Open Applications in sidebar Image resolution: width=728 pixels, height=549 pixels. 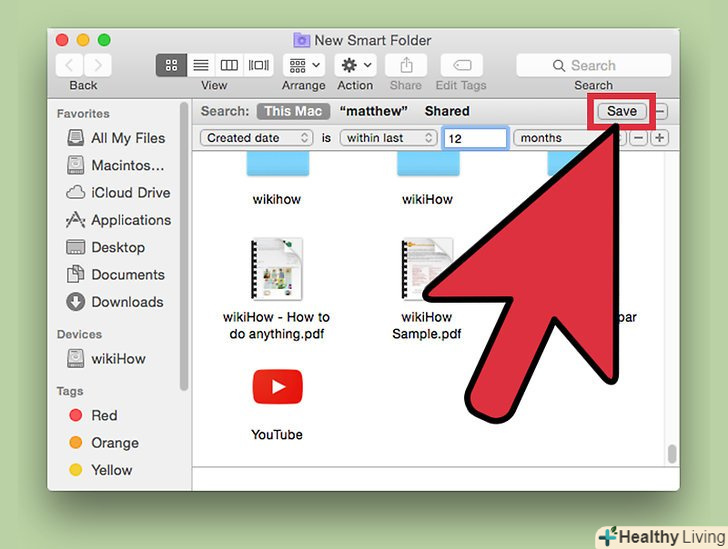pos(119,220)
